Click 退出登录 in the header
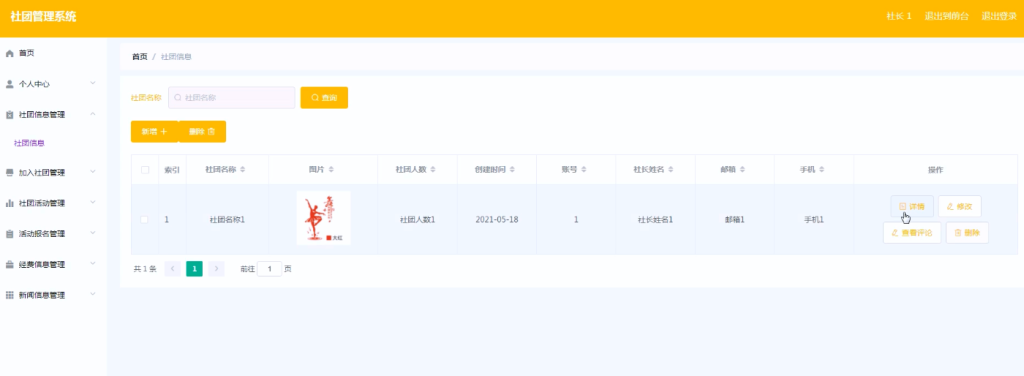 click(999, 16)
